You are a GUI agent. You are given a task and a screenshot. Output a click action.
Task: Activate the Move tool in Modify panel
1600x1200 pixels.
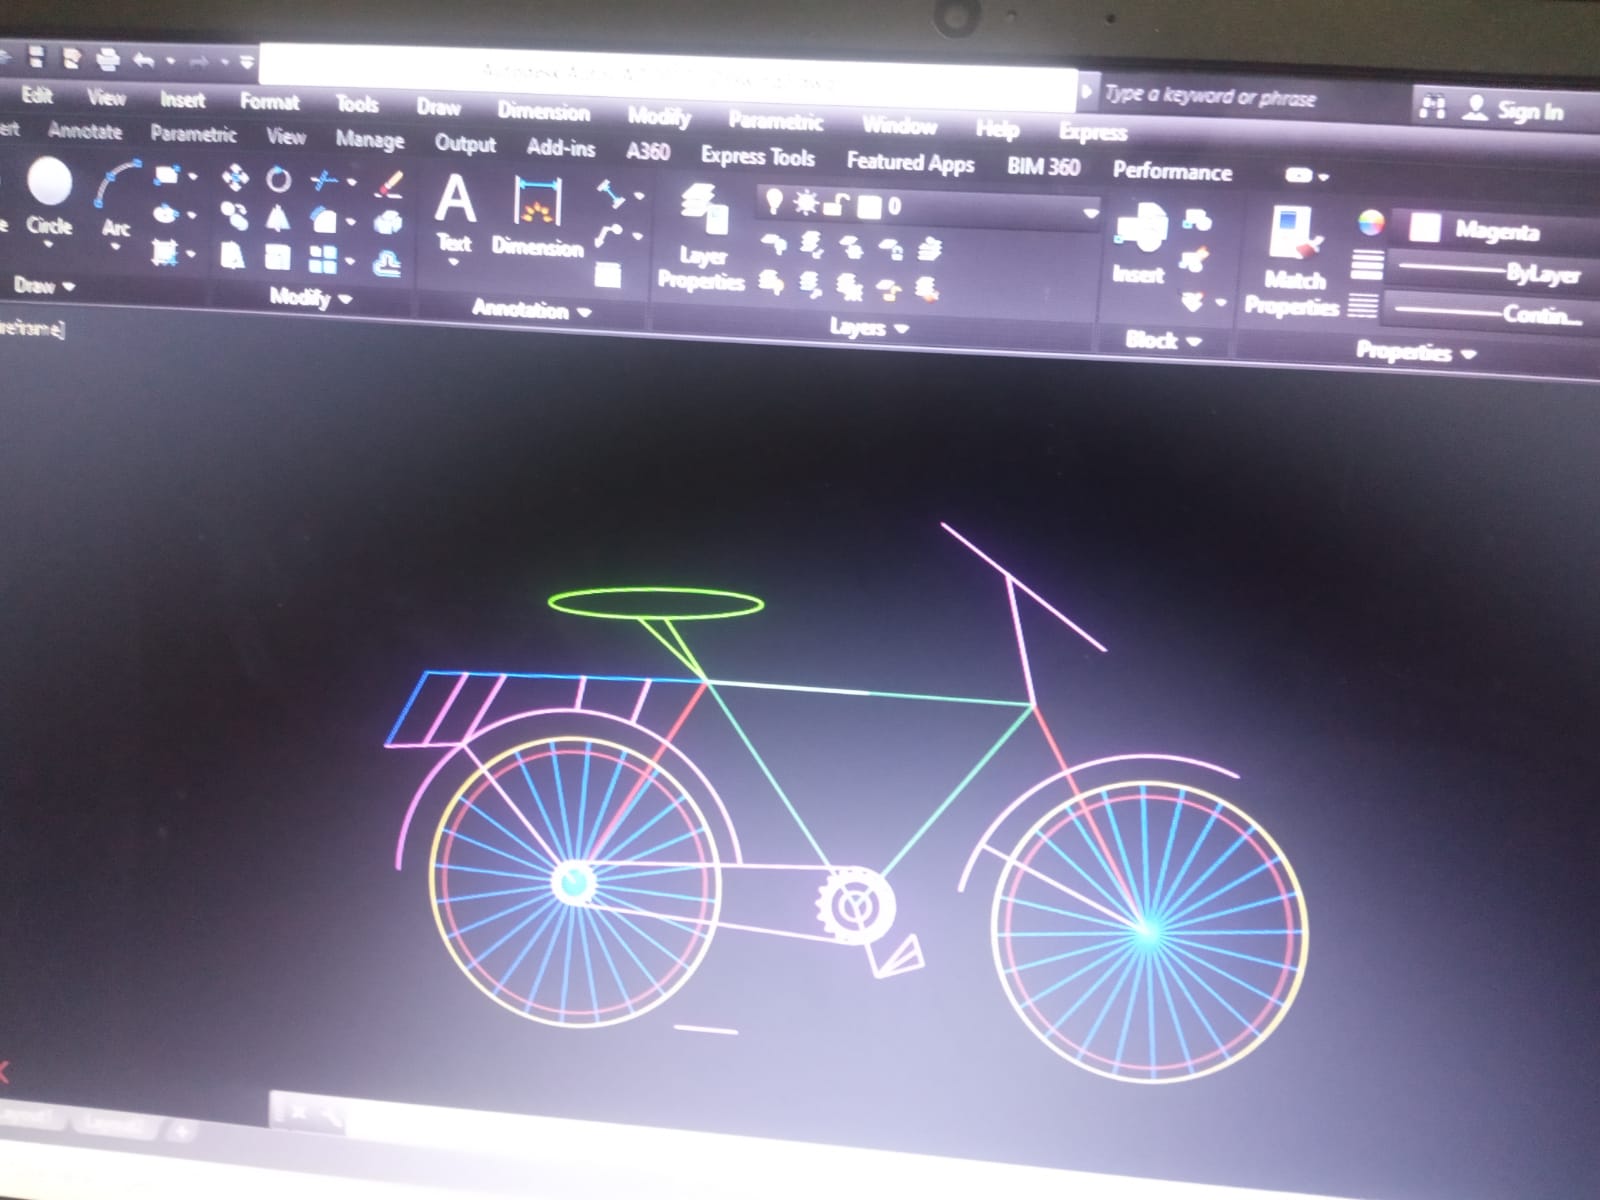235,178
